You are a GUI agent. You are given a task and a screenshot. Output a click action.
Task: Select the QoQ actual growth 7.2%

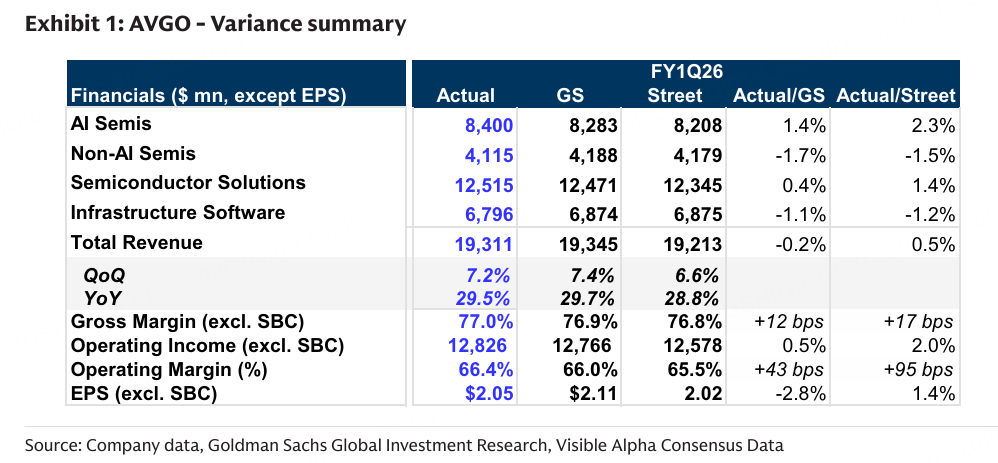[492, 275]
